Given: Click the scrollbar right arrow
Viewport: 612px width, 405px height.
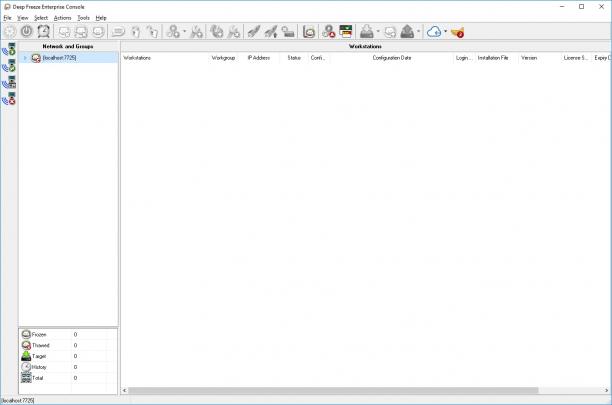Looking at the screenshot, I should (607, 390).
